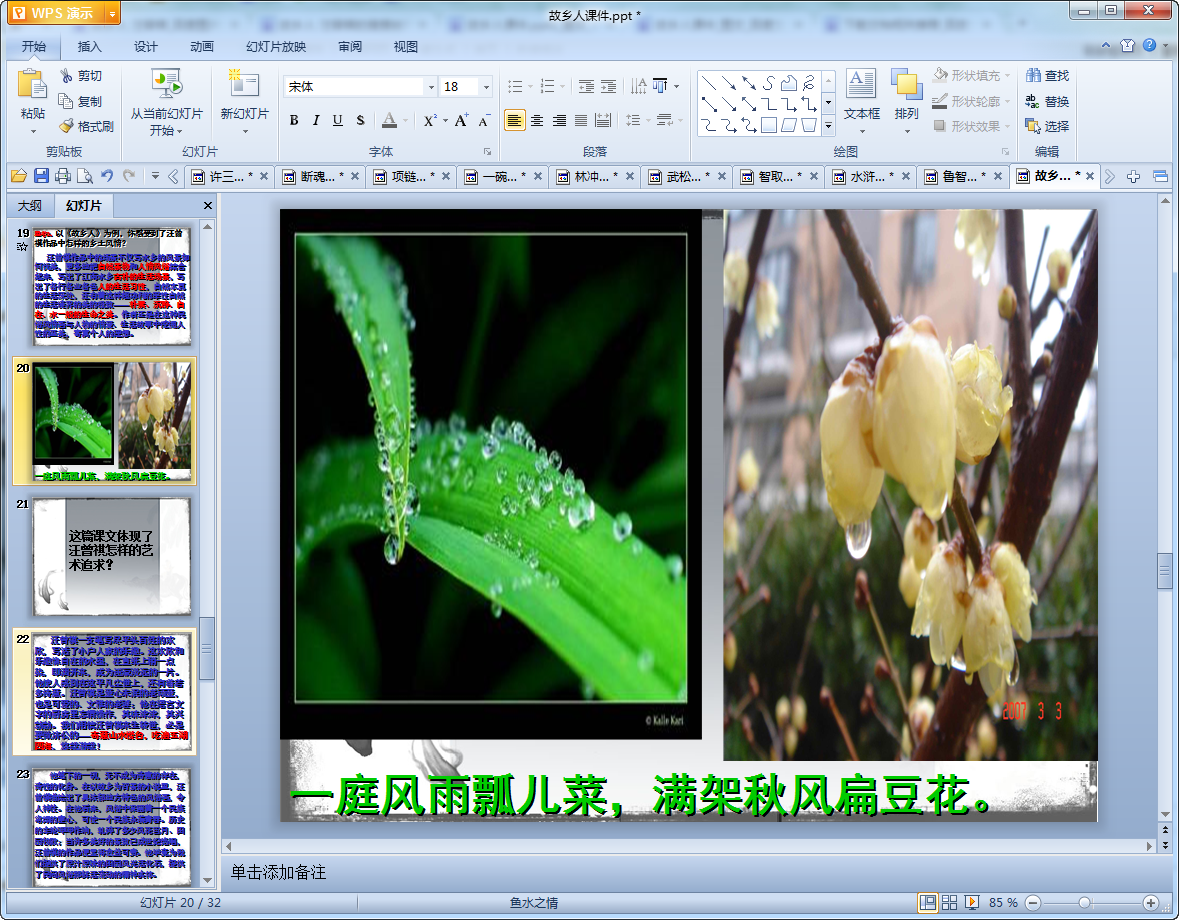Undo the last action

click(x=107, y=176)
